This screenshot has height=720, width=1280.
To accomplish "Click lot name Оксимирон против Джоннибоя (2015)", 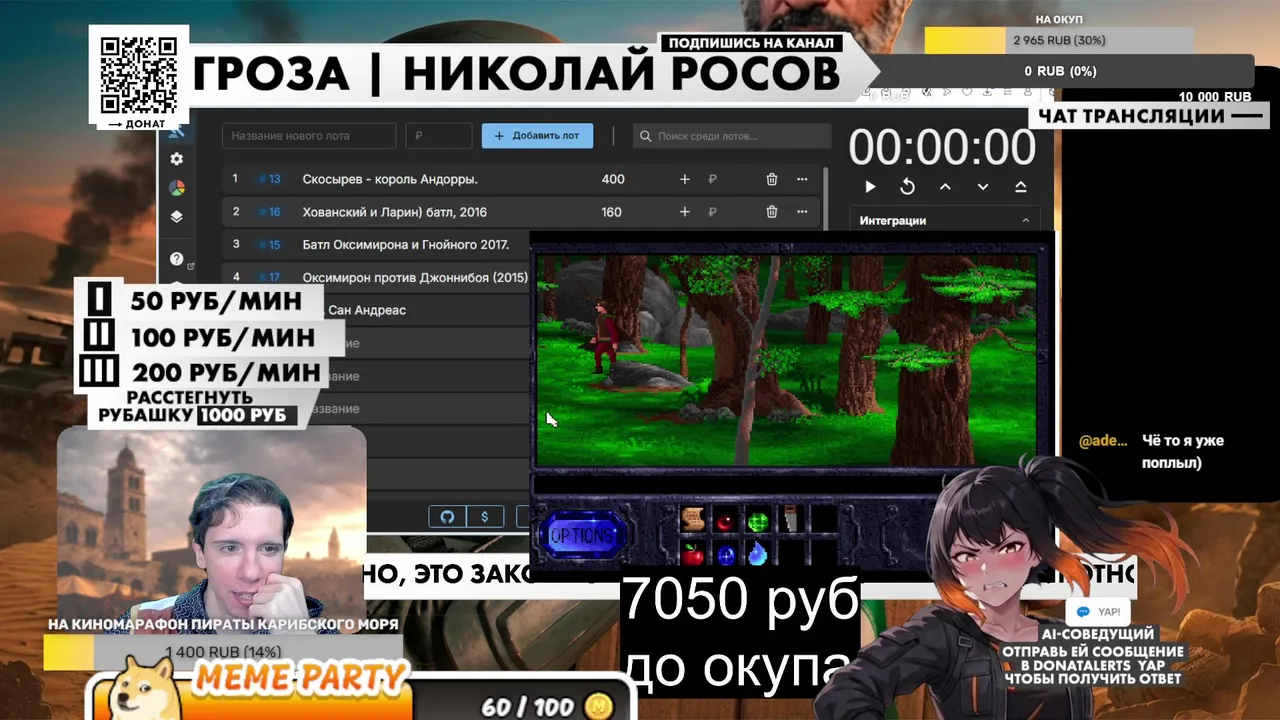I will click(x=415, y=277).
